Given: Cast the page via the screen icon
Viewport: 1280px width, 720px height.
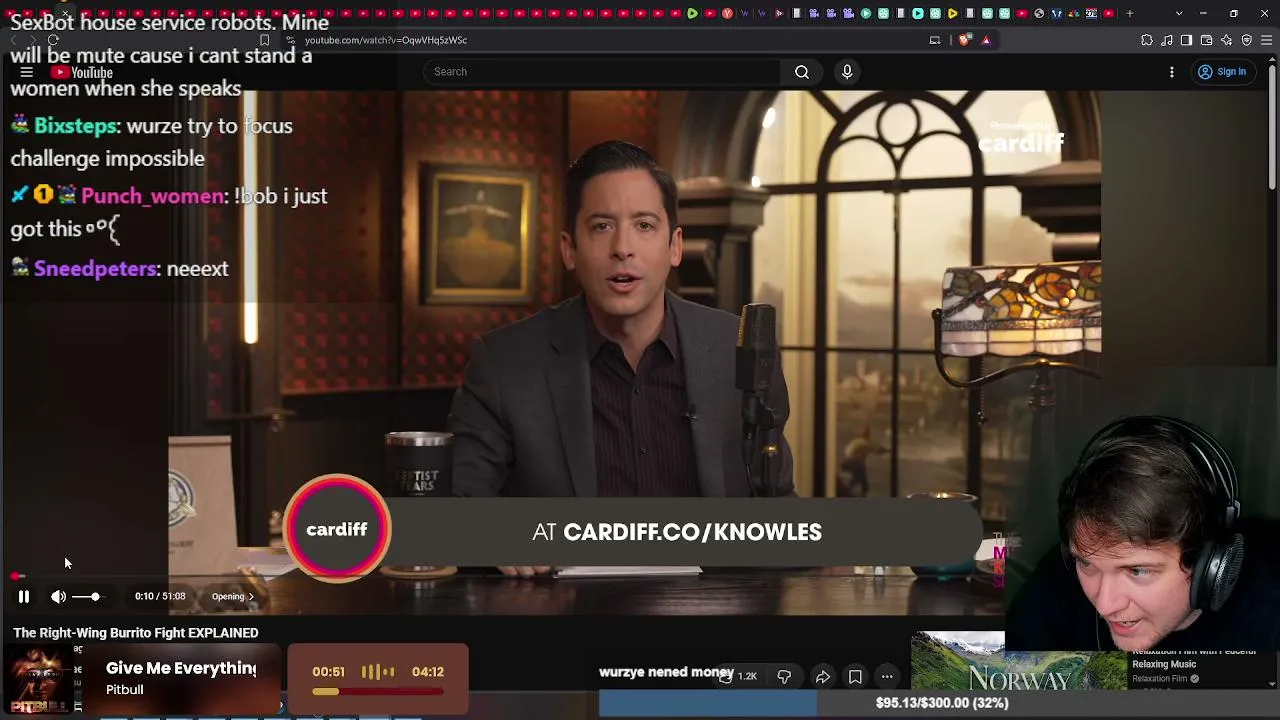Looking at the screenshot, I should coord(935,40).
